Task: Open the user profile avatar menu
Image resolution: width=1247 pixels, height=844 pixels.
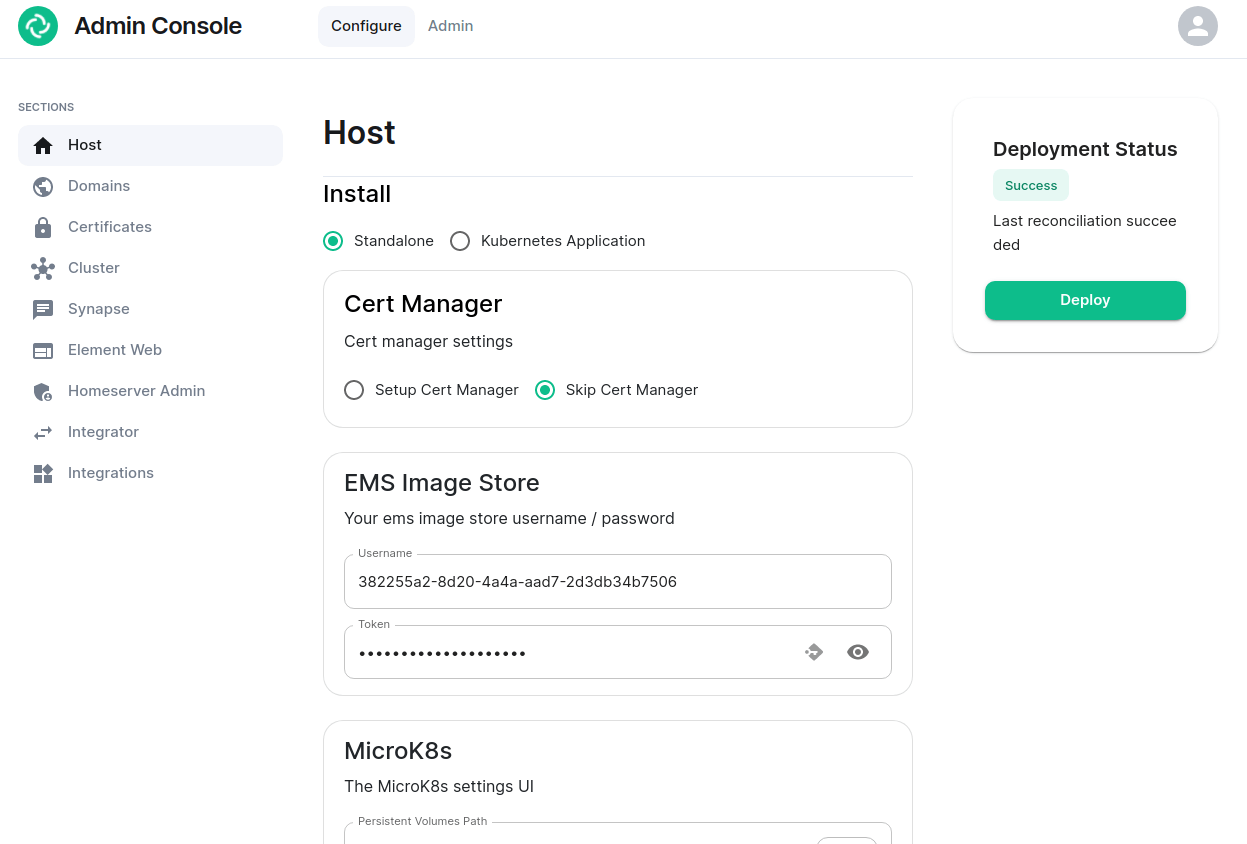Action: pos(1197,26)
